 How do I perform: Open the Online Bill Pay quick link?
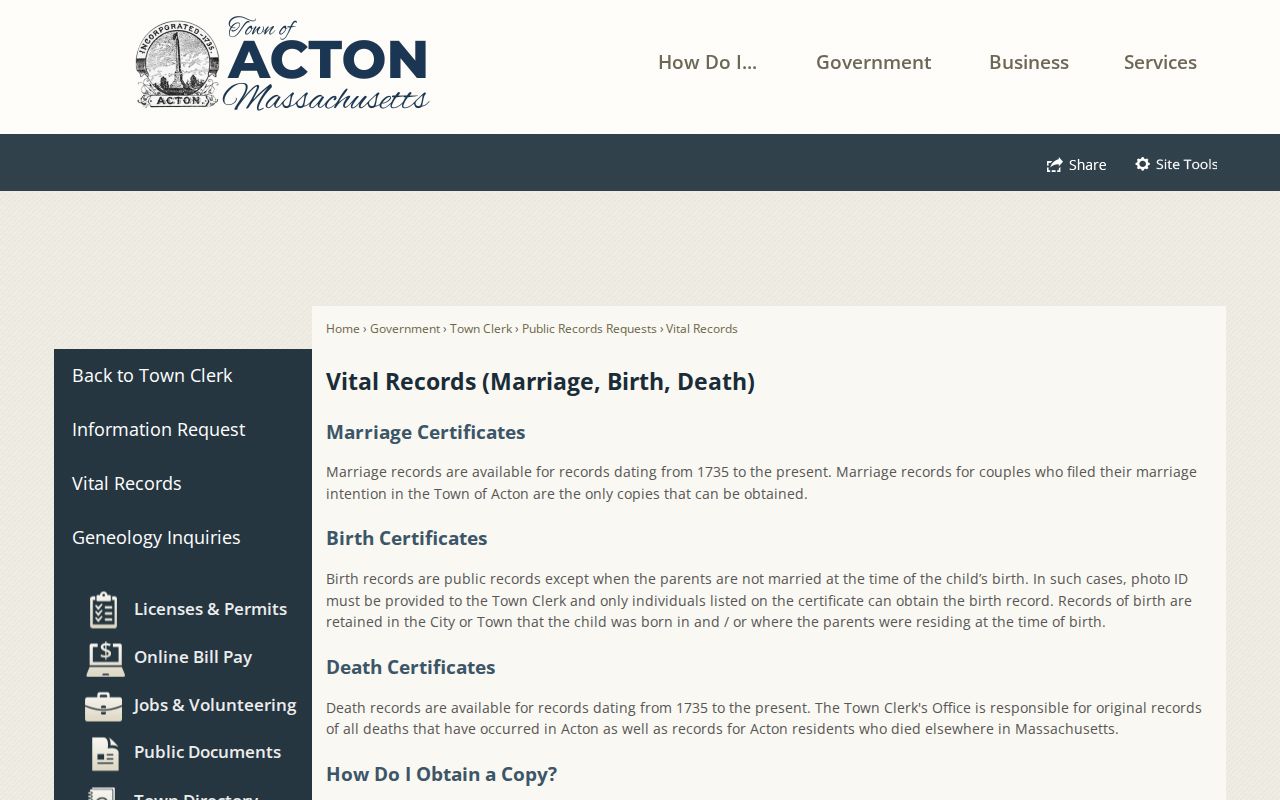coord(193,657)
